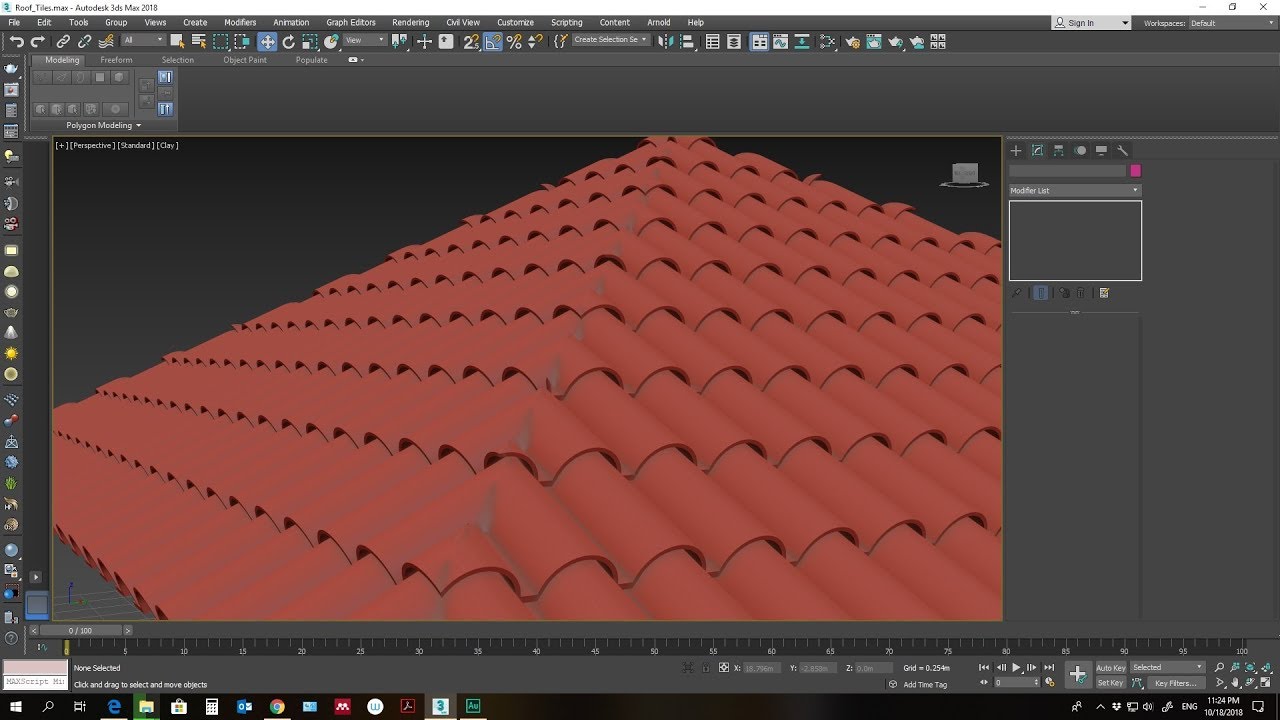Open the Modifiers menu

[x=240, y=22]
